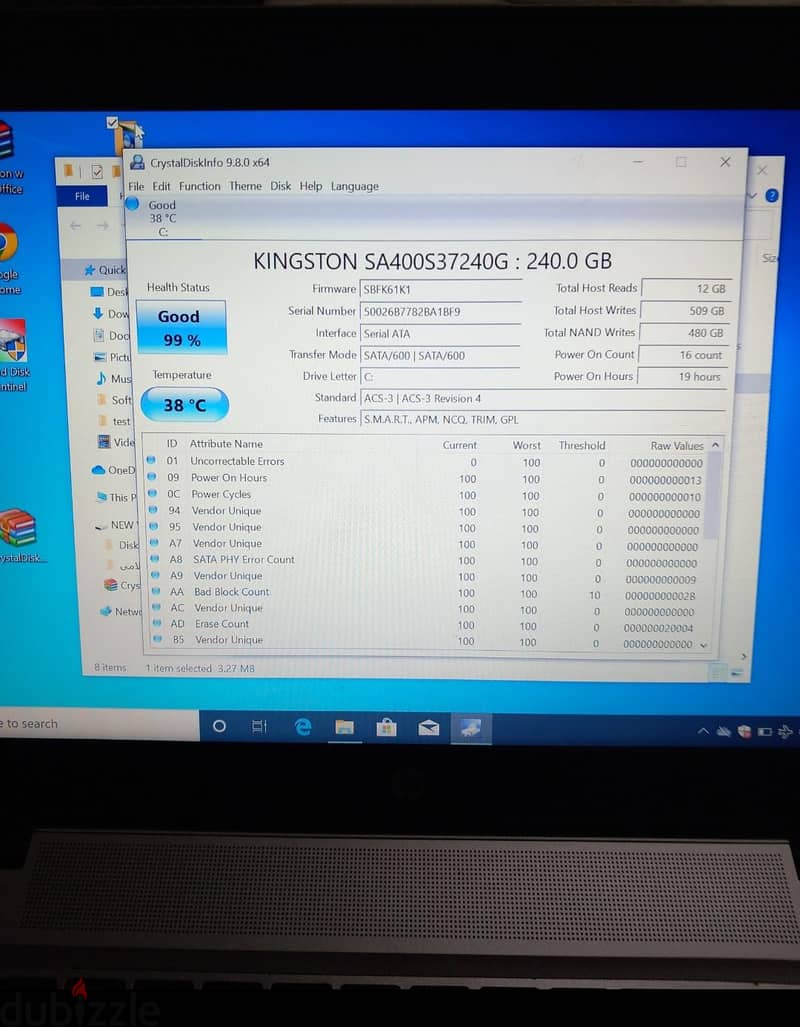Image resolution: width=800 pixels, height=1027 pixels.
Task: Toggle the checkmark icon in Explorer quick toolbar
Action: click(97, 172)
